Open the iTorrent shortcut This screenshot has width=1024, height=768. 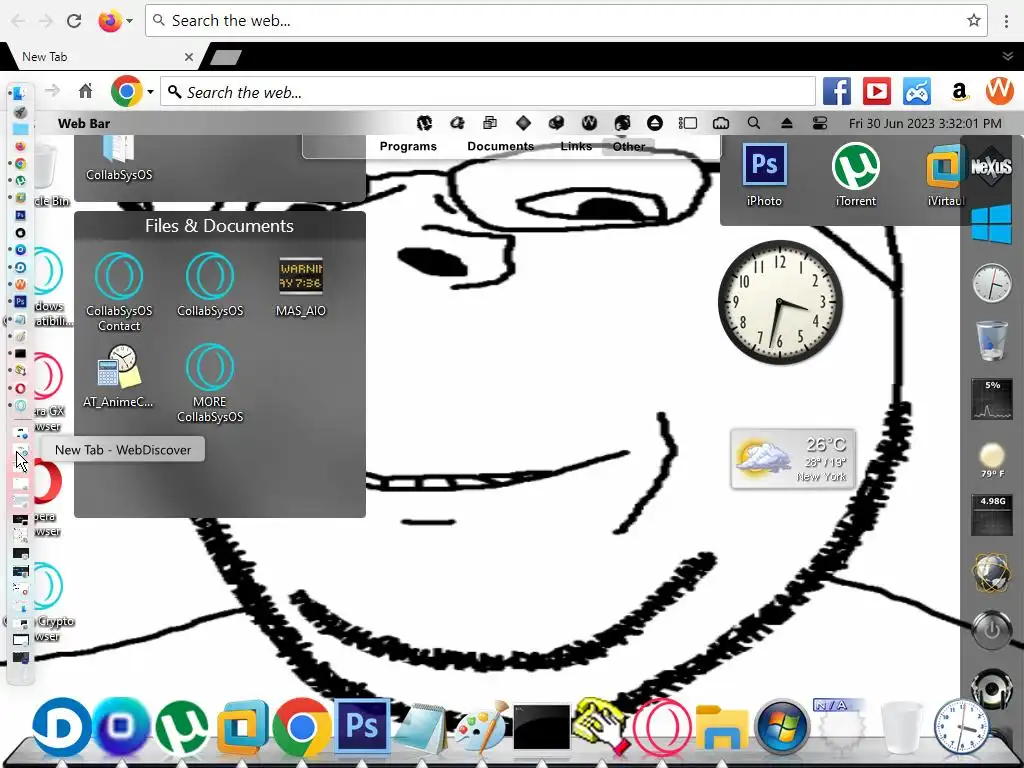pos(856,175)
